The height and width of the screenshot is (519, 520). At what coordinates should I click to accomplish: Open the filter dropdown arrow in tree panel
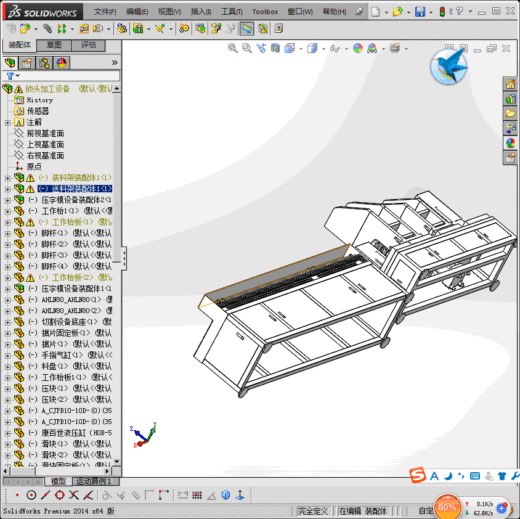[x=18, y=76]
